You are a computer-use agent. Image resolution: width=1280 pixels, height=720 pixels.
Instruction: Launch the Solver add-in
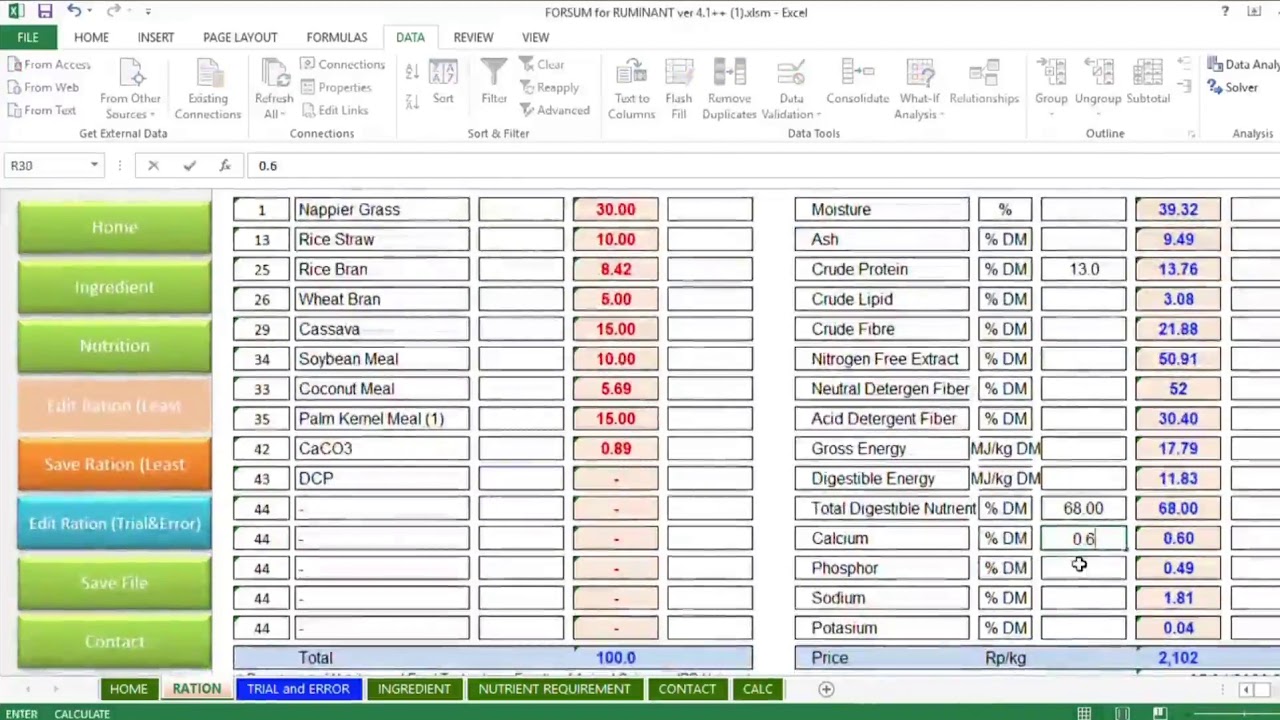1232,87
